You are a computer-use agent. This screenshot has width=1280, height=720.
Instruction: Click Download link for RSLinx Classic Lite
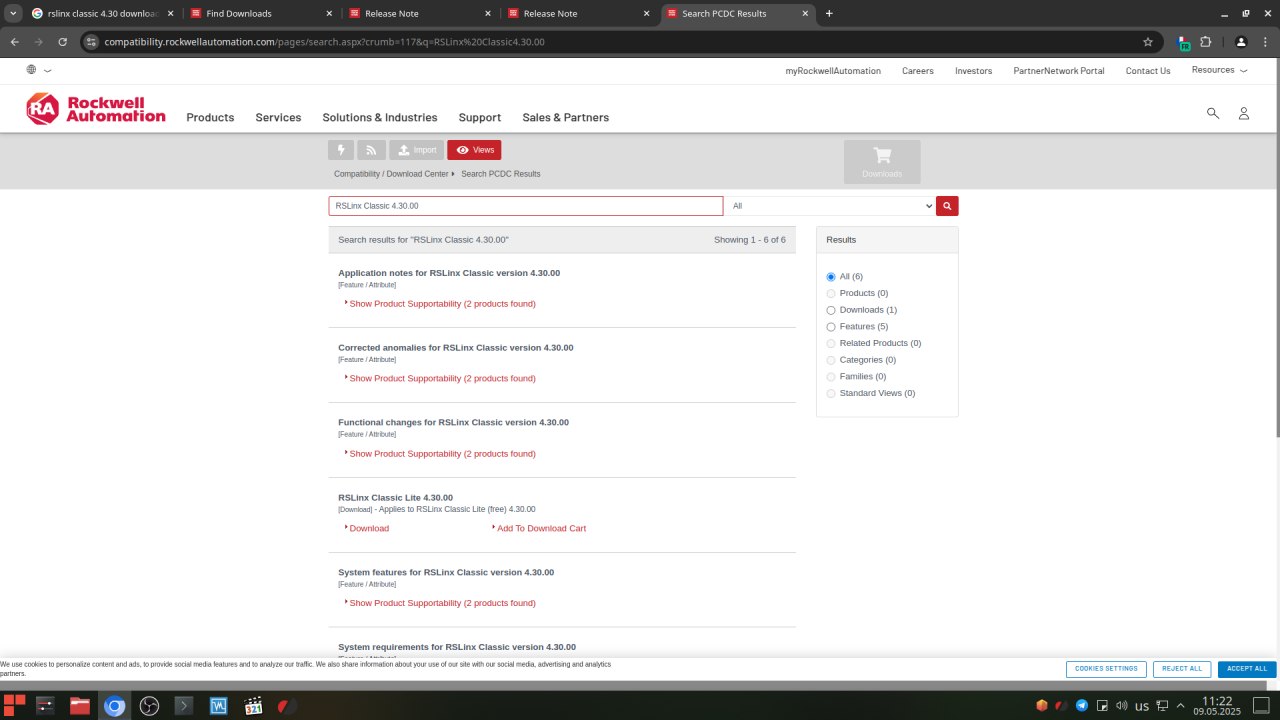367,529
